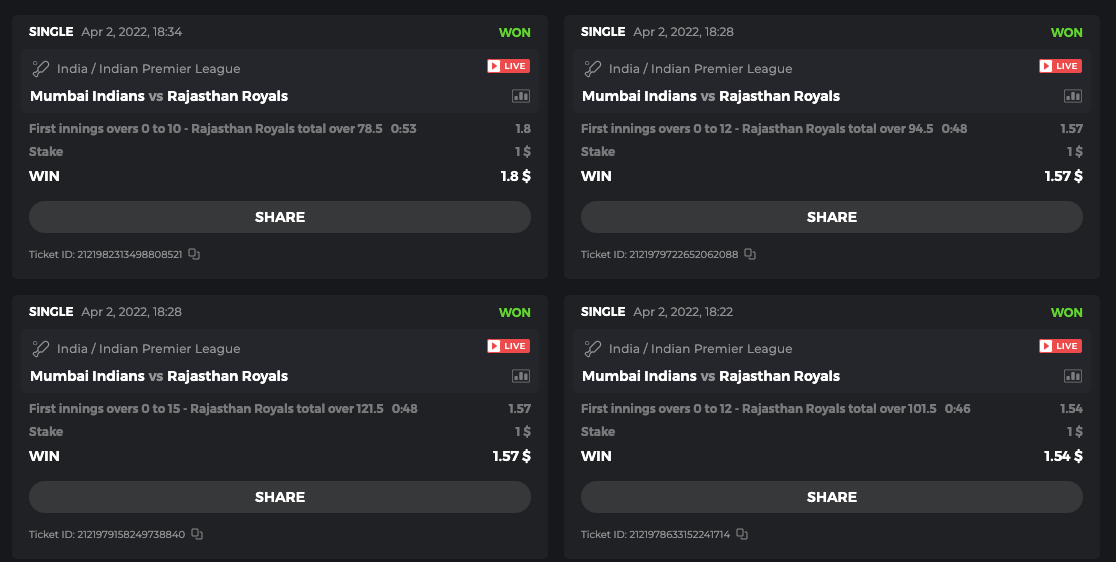
Task: Copy ticket ID ending in 241714
Action: click(x=742, y=534)
